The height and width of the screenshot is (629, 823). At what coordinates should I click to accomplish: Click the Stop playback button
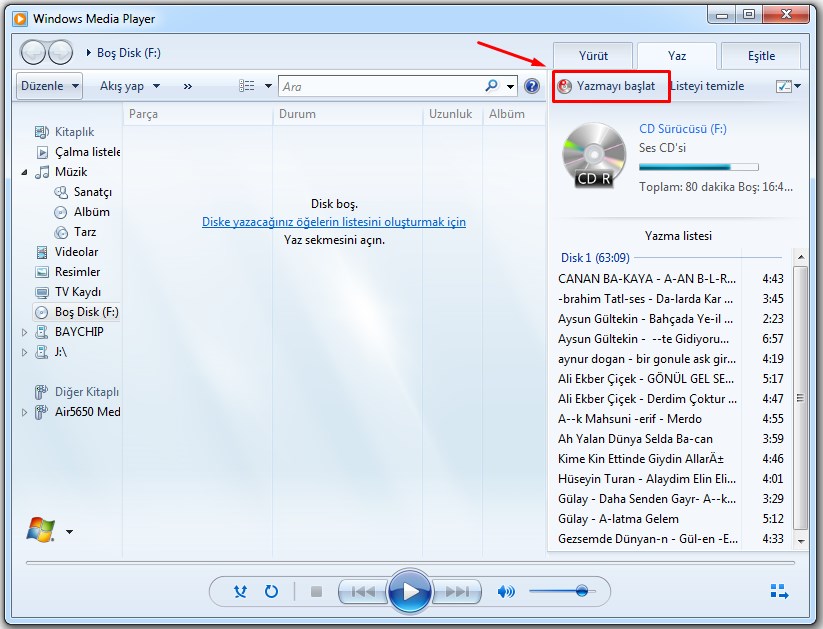[x=316, y=591]
